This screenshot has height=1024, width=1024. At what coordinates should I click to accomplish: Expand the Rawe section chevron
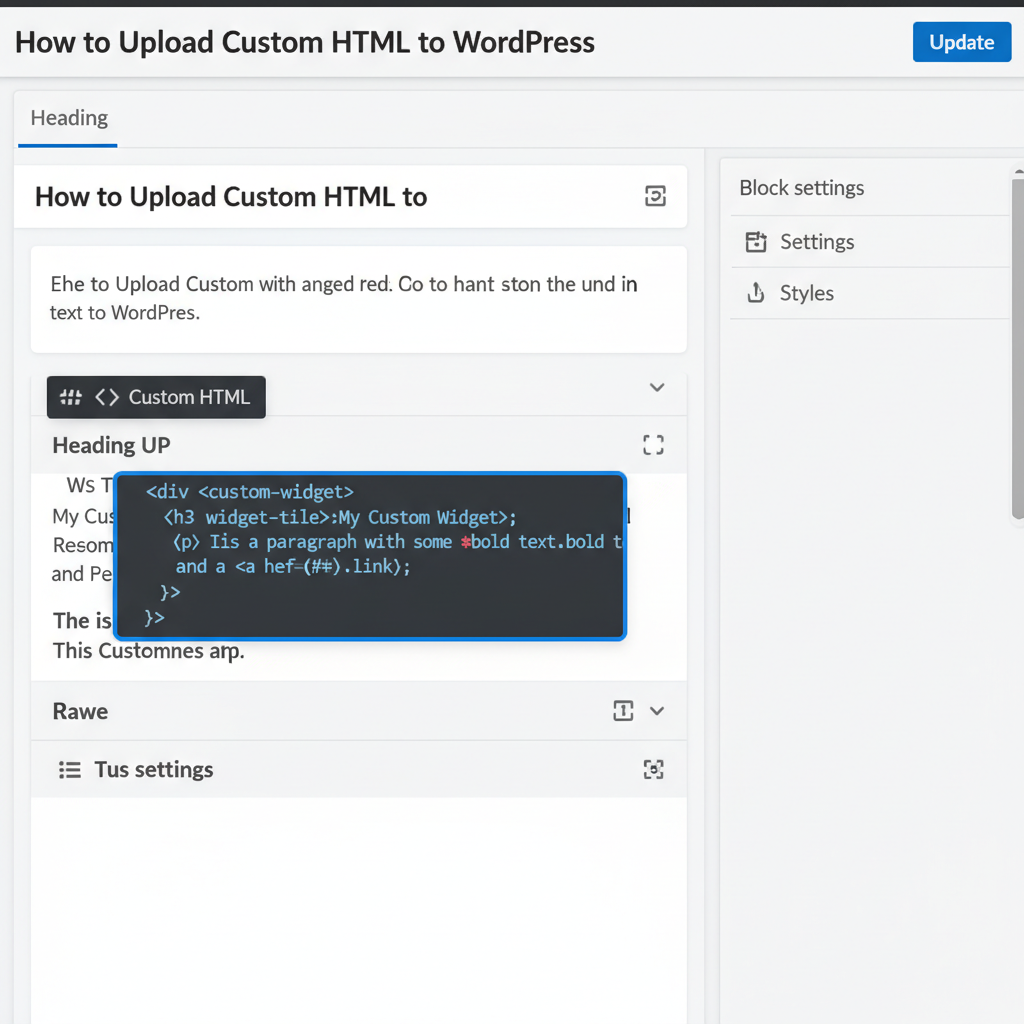point(658,711)
